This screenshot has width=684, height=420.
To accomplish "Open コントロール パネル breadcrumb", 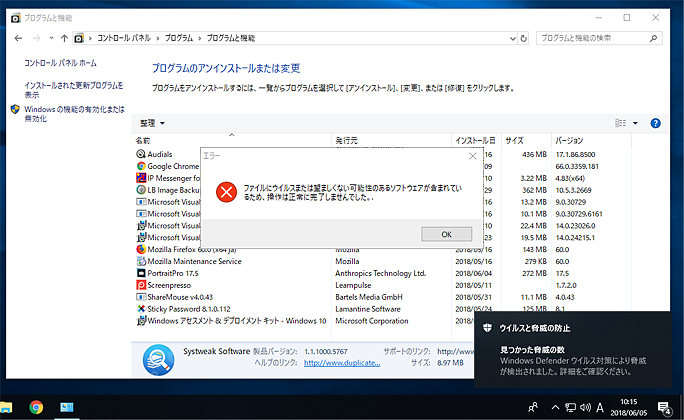I will pos(124,38).
